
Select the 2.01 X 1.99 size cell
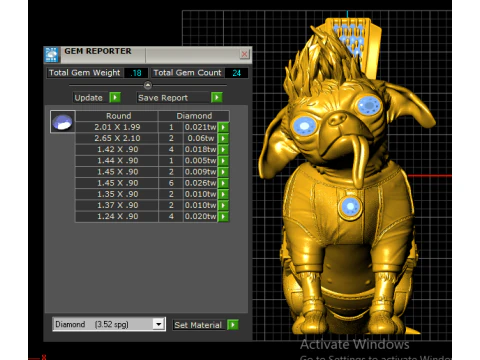[x=117, y=127]
